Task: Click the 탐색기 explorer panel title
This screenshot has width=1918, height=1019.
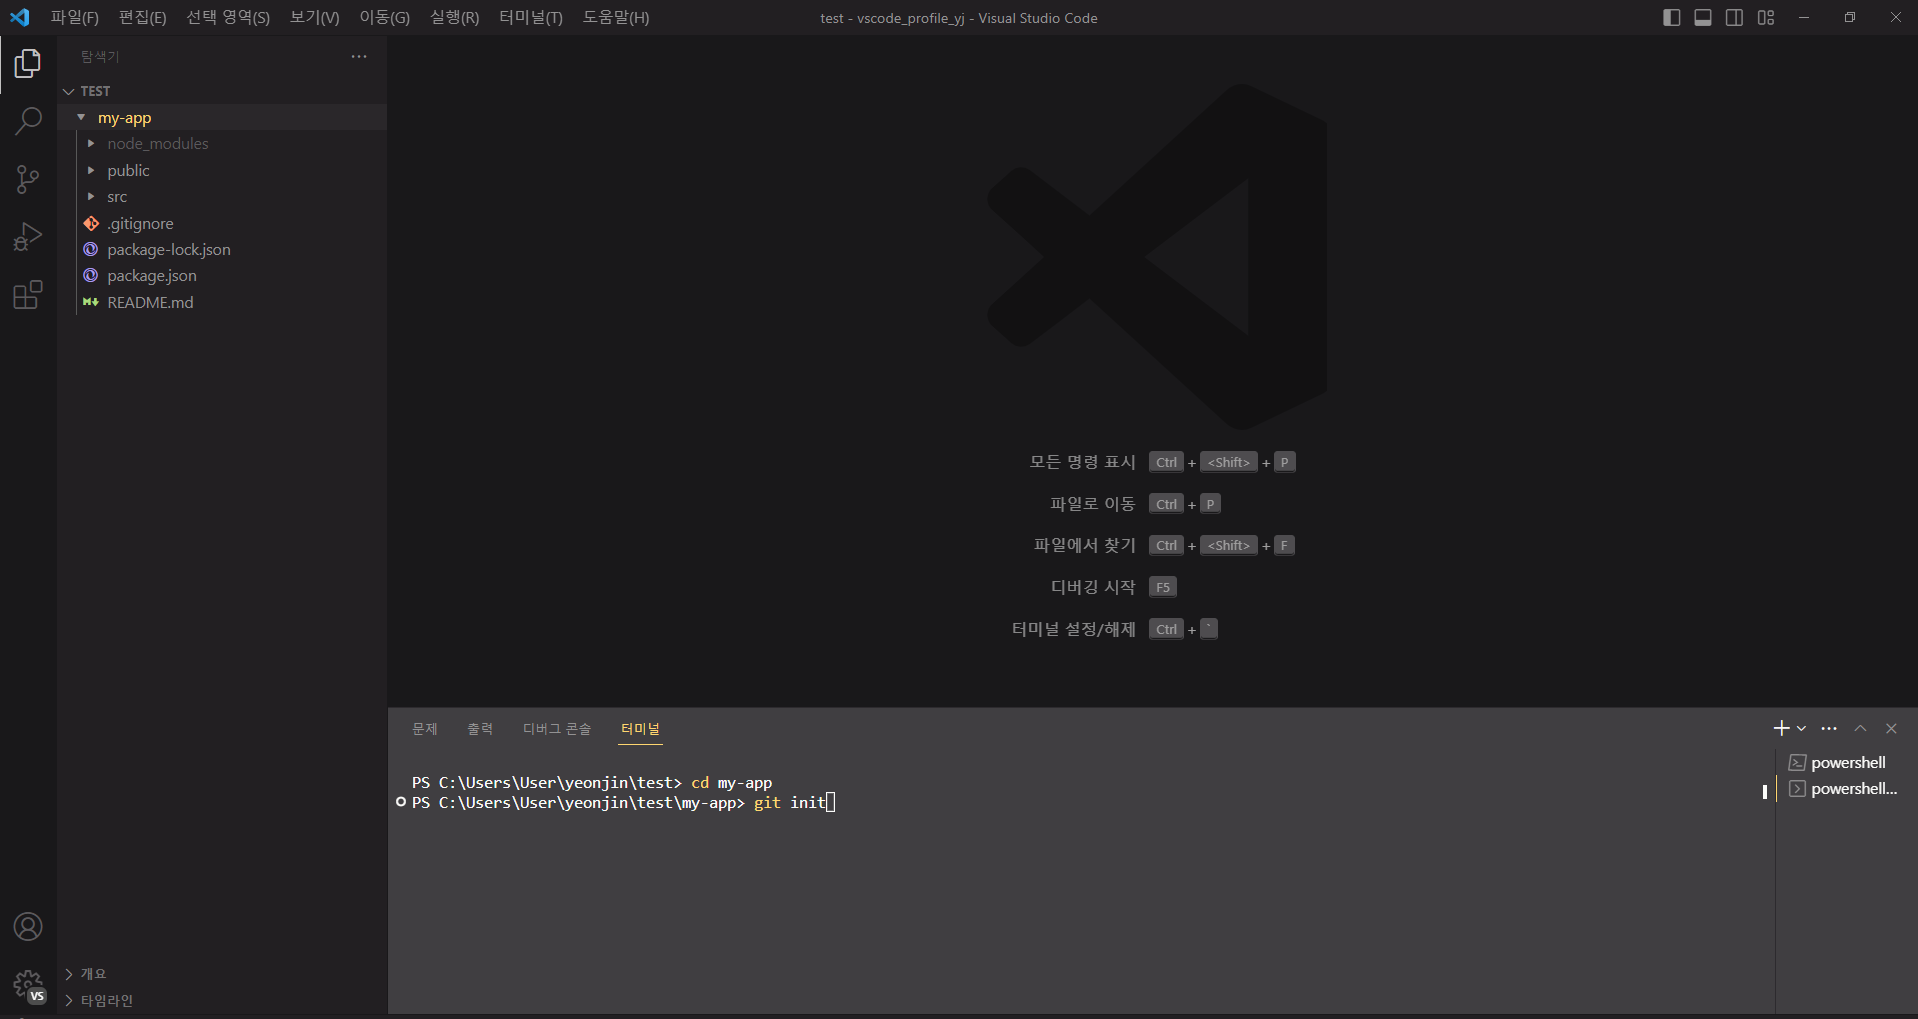Action: point(100,57)
